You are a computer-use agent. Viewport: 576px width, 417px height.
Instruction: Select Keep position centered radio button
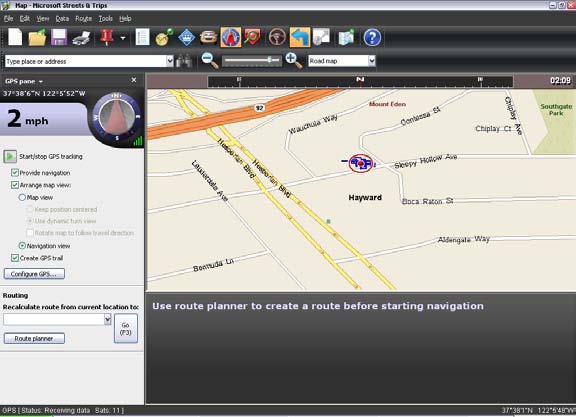30,209
